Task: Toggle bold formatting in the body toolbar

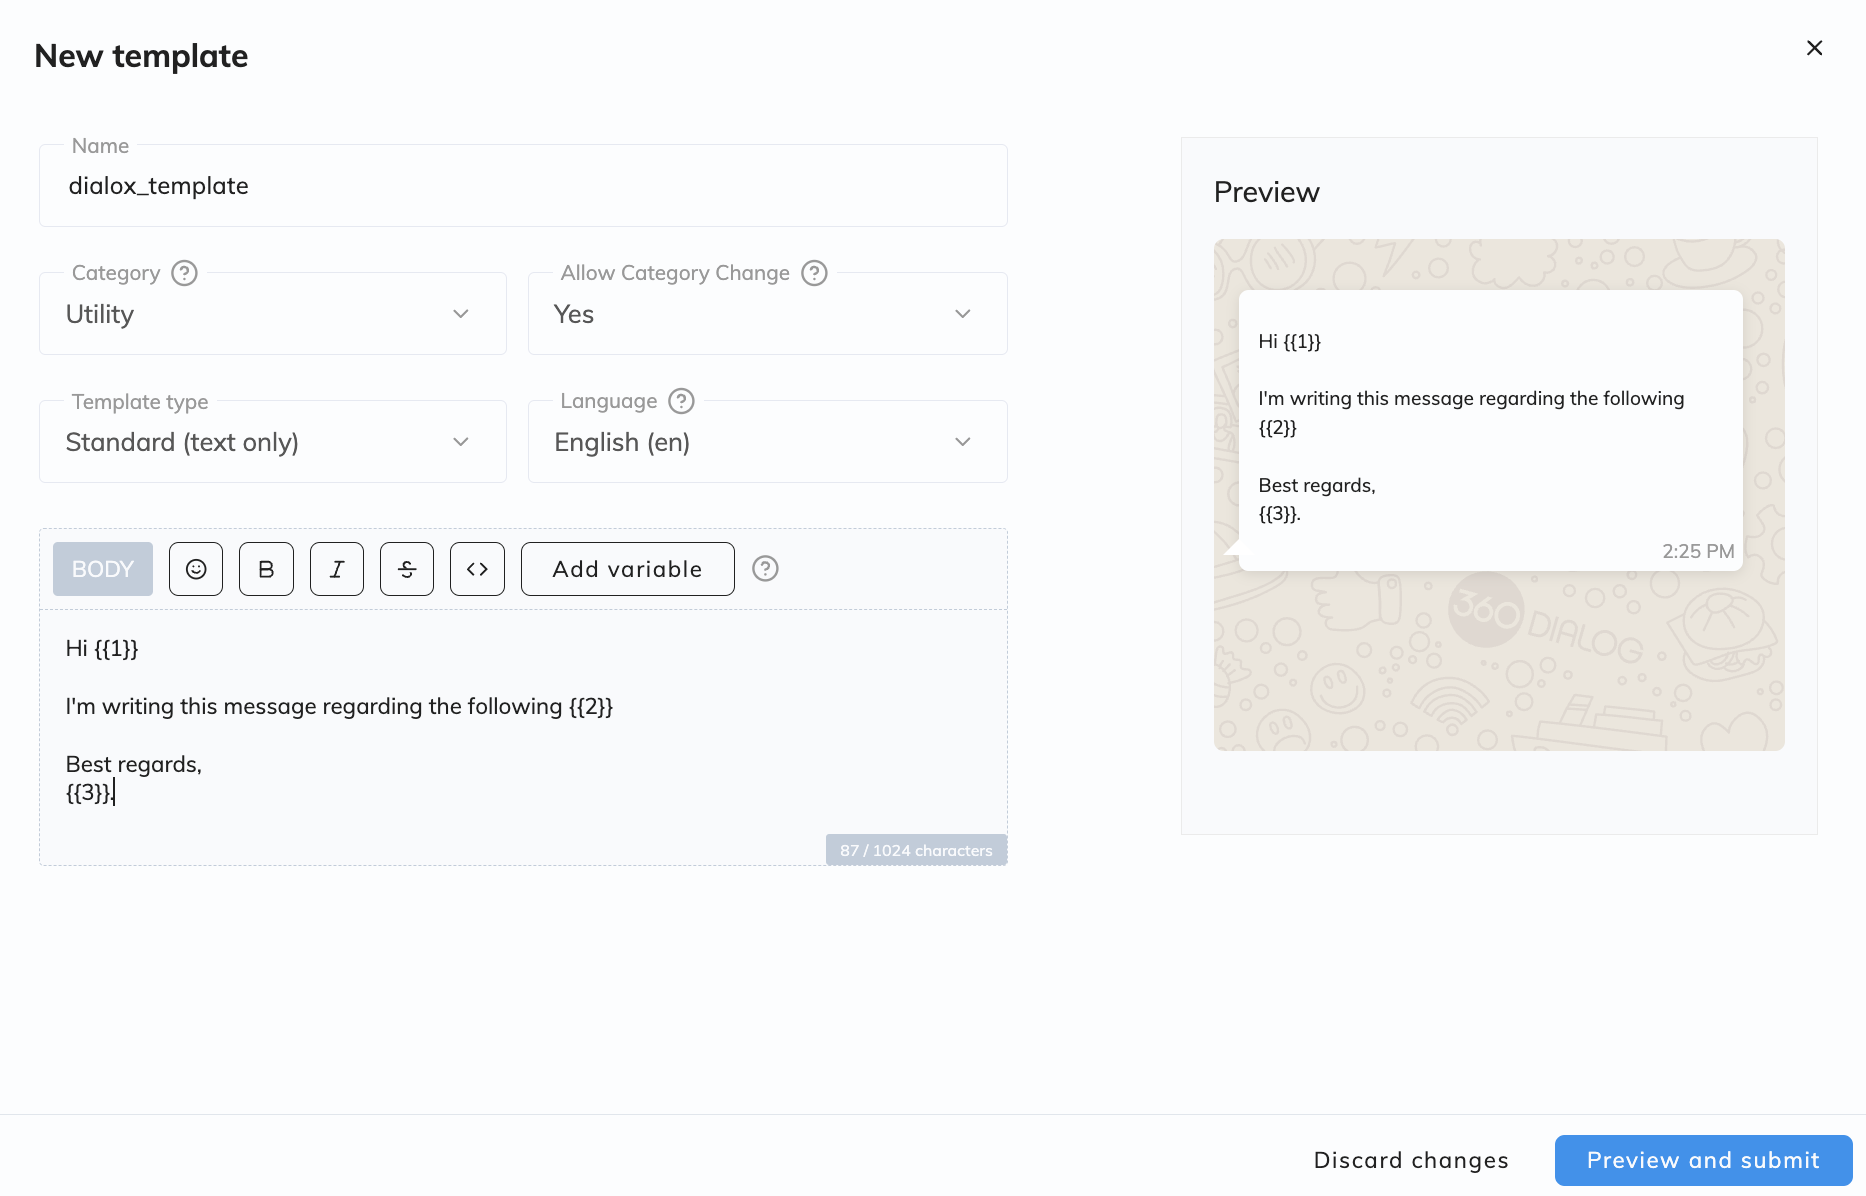Action: coord(266,569)
